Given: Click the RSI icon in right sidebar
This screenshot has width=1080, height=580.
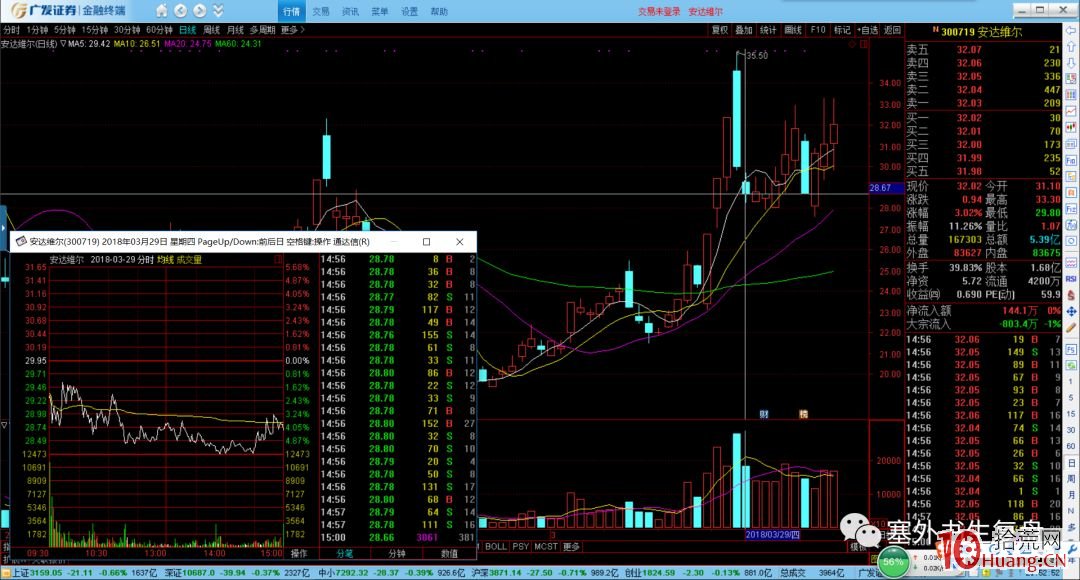Looking at the screenshot, I should pos(1071,279).
